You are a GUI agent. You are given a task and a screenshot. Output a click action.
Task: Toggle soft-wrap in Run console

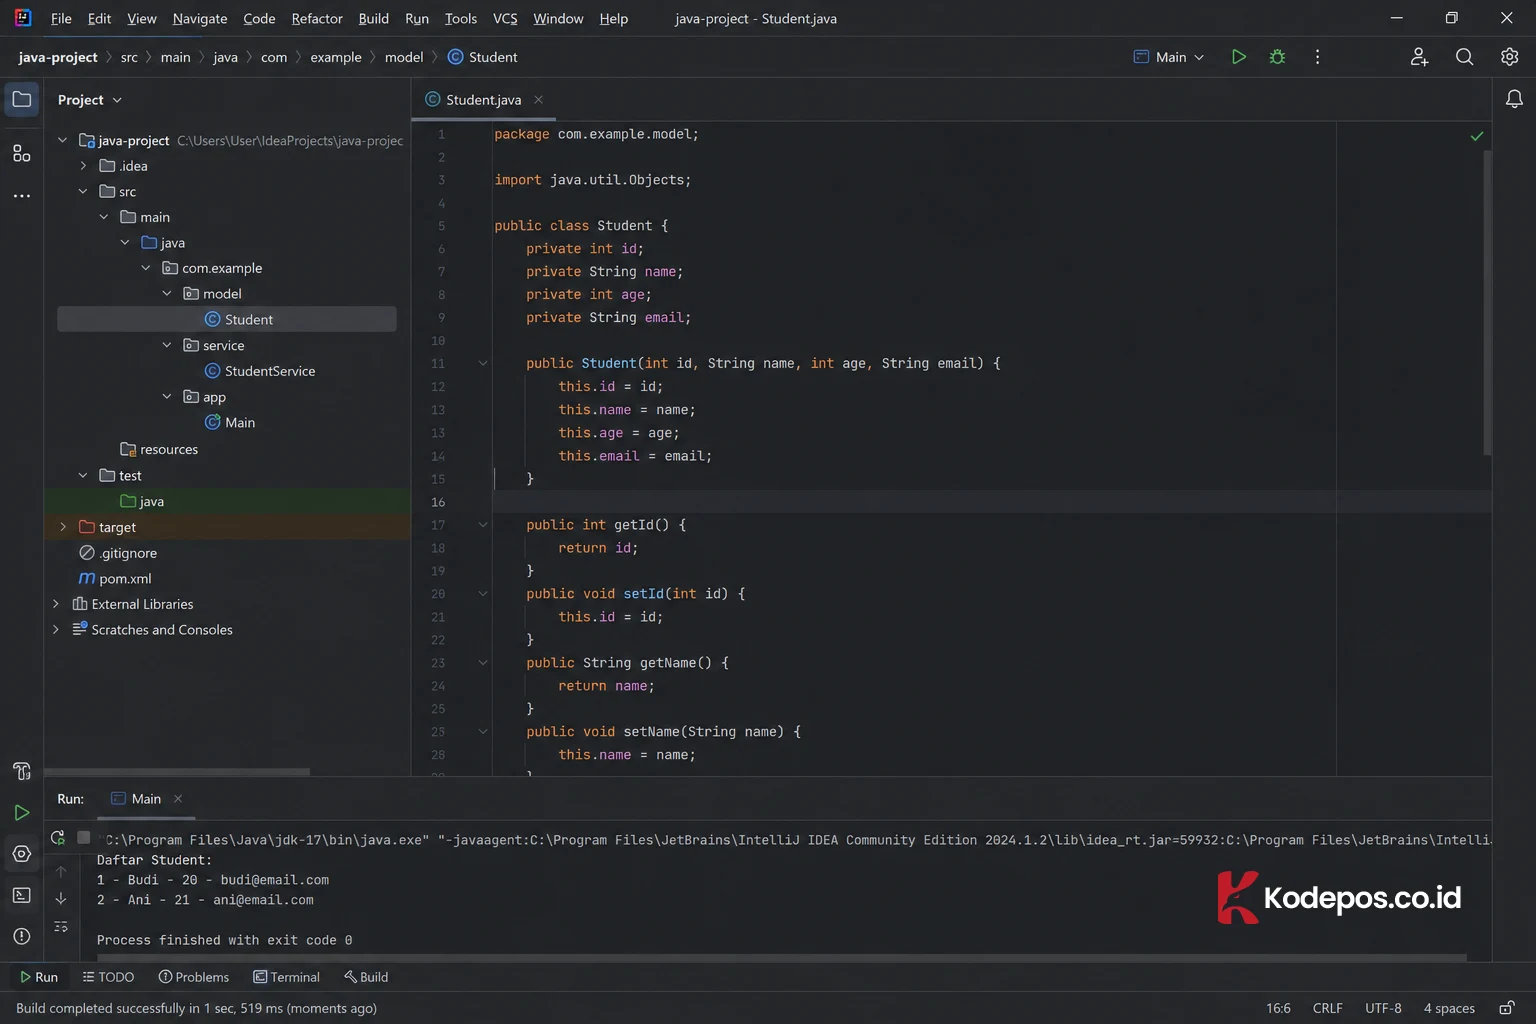[x=61, y=927]
